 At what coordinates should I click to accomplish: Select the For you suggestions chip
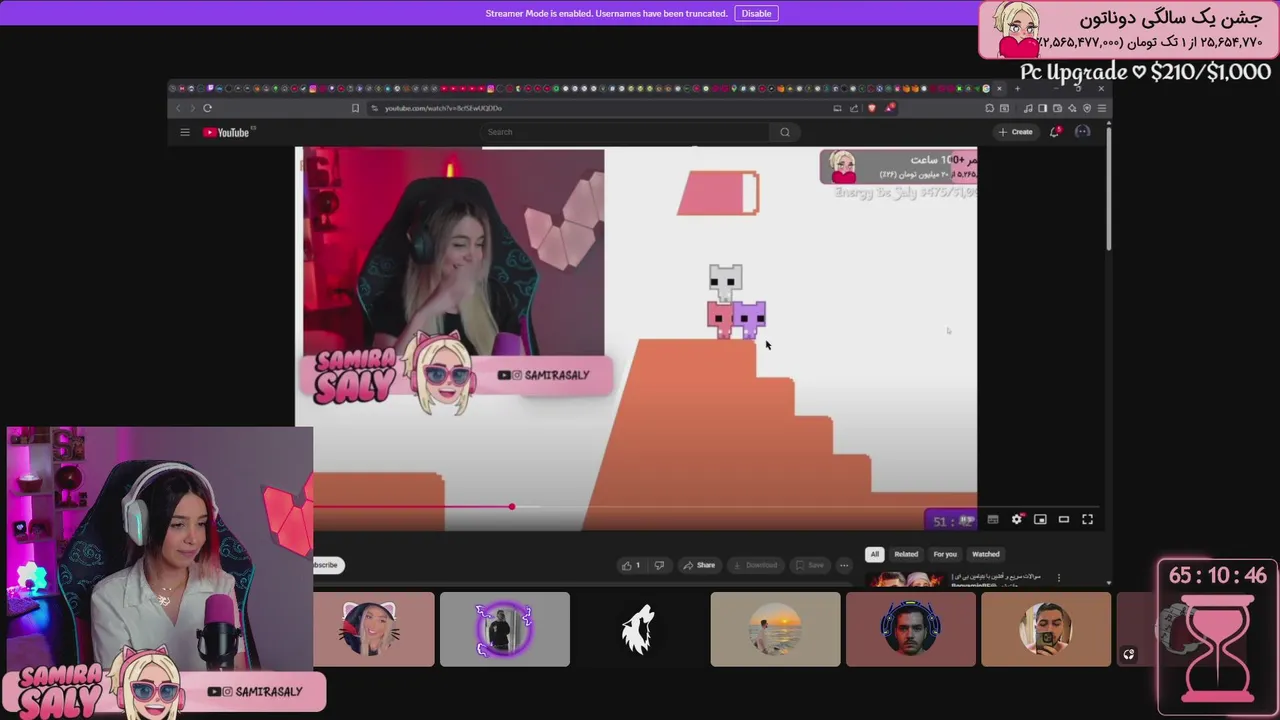click(x=945, y=554)
